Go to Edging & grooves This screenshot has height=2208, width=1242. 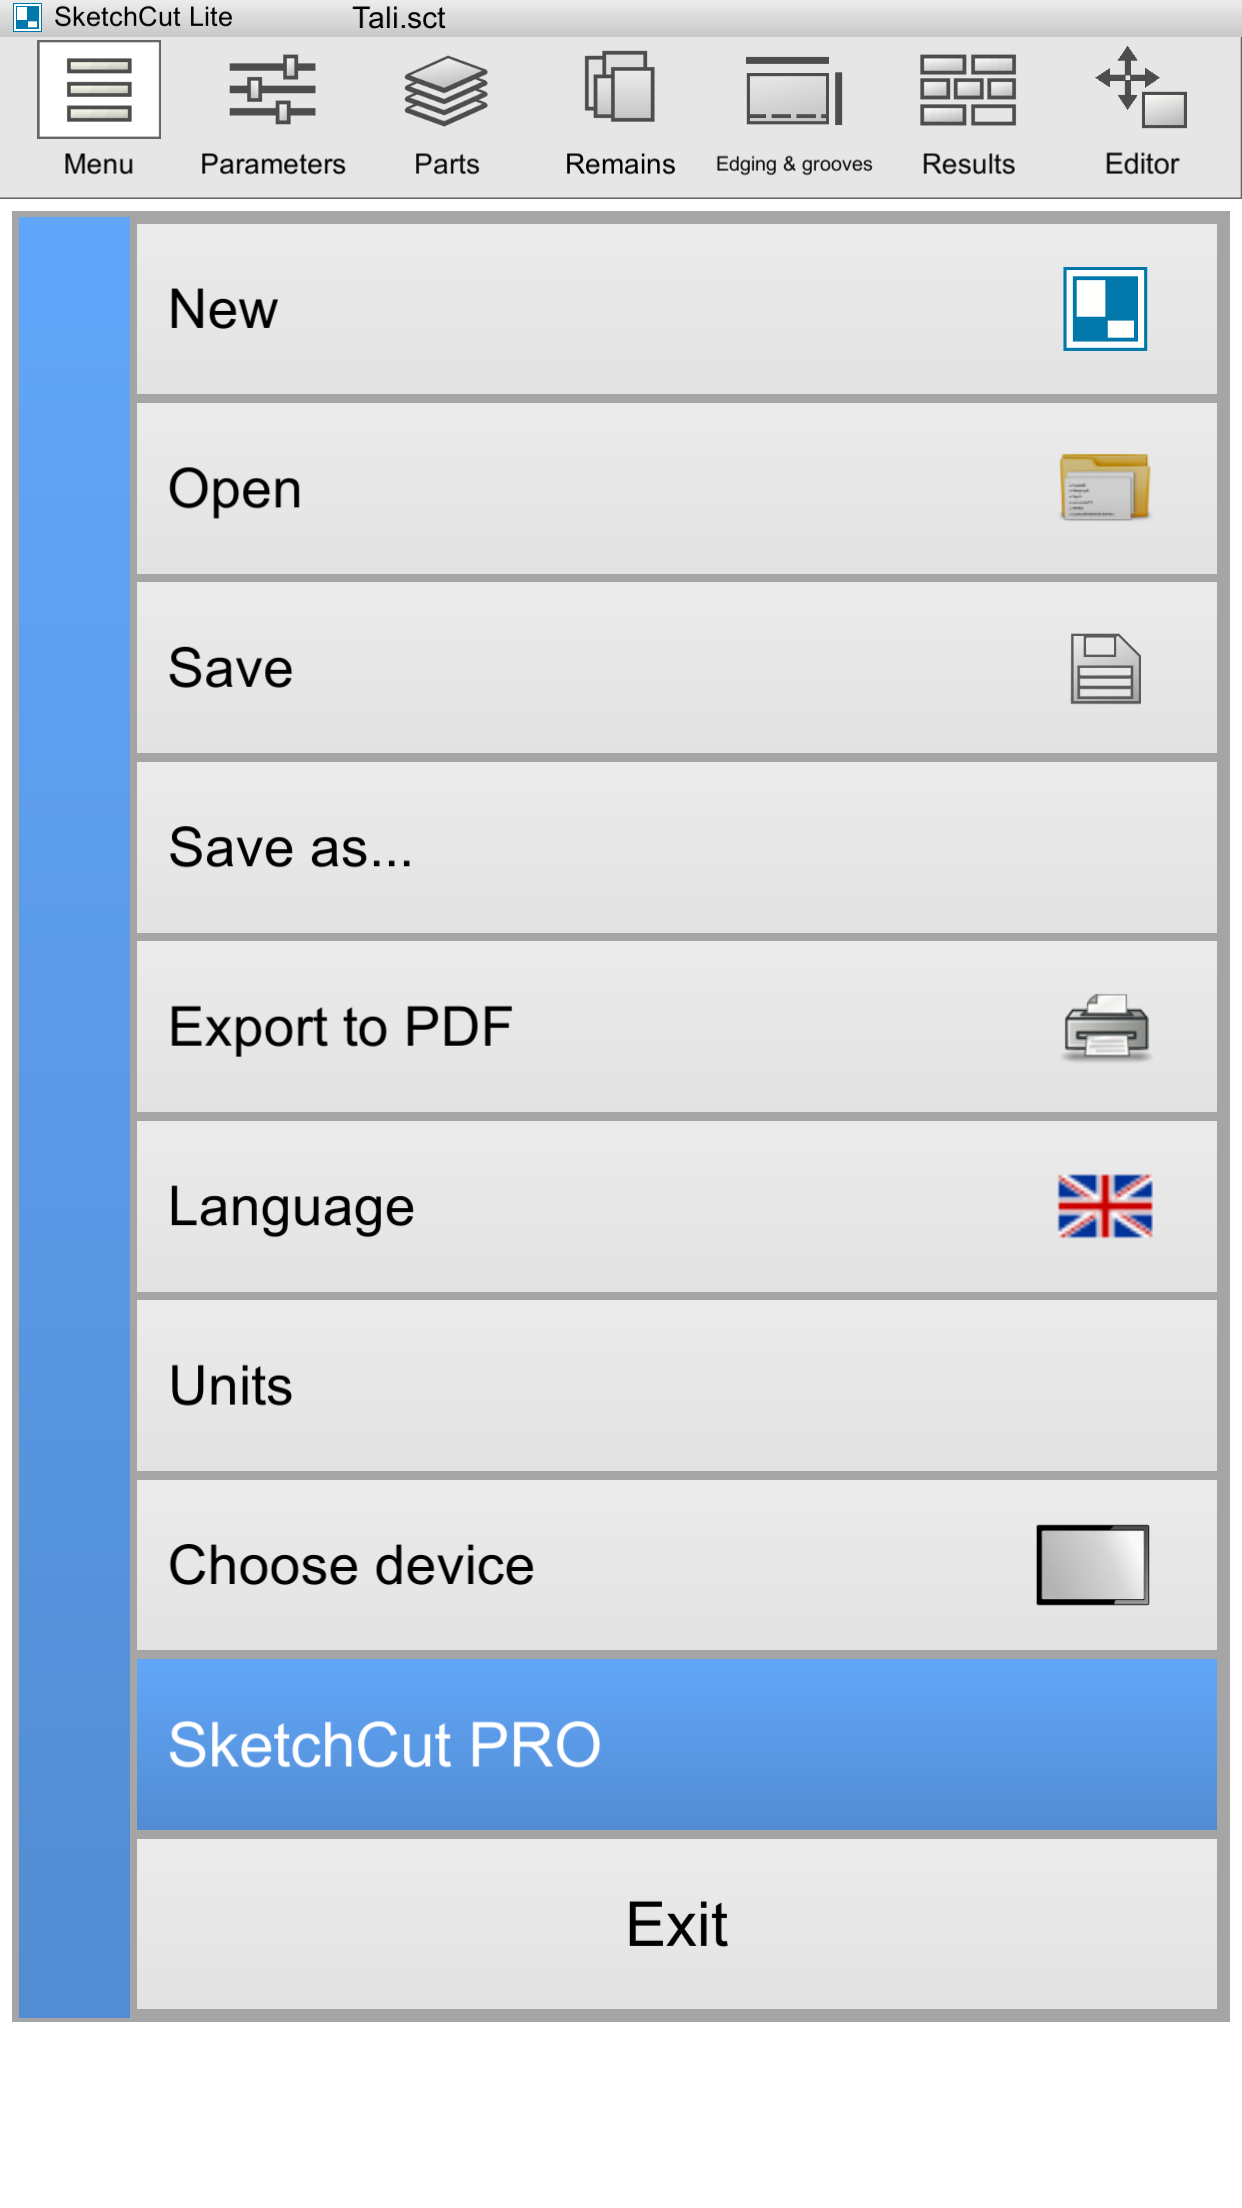[x=794, y=116]
